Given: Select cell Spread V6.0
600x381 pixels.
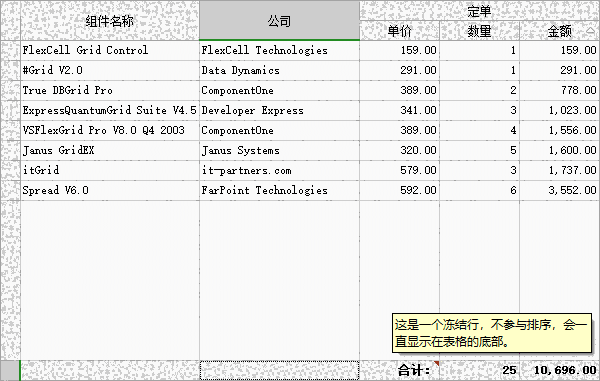Looking at the screenshot, I should (x=110, y=190).
